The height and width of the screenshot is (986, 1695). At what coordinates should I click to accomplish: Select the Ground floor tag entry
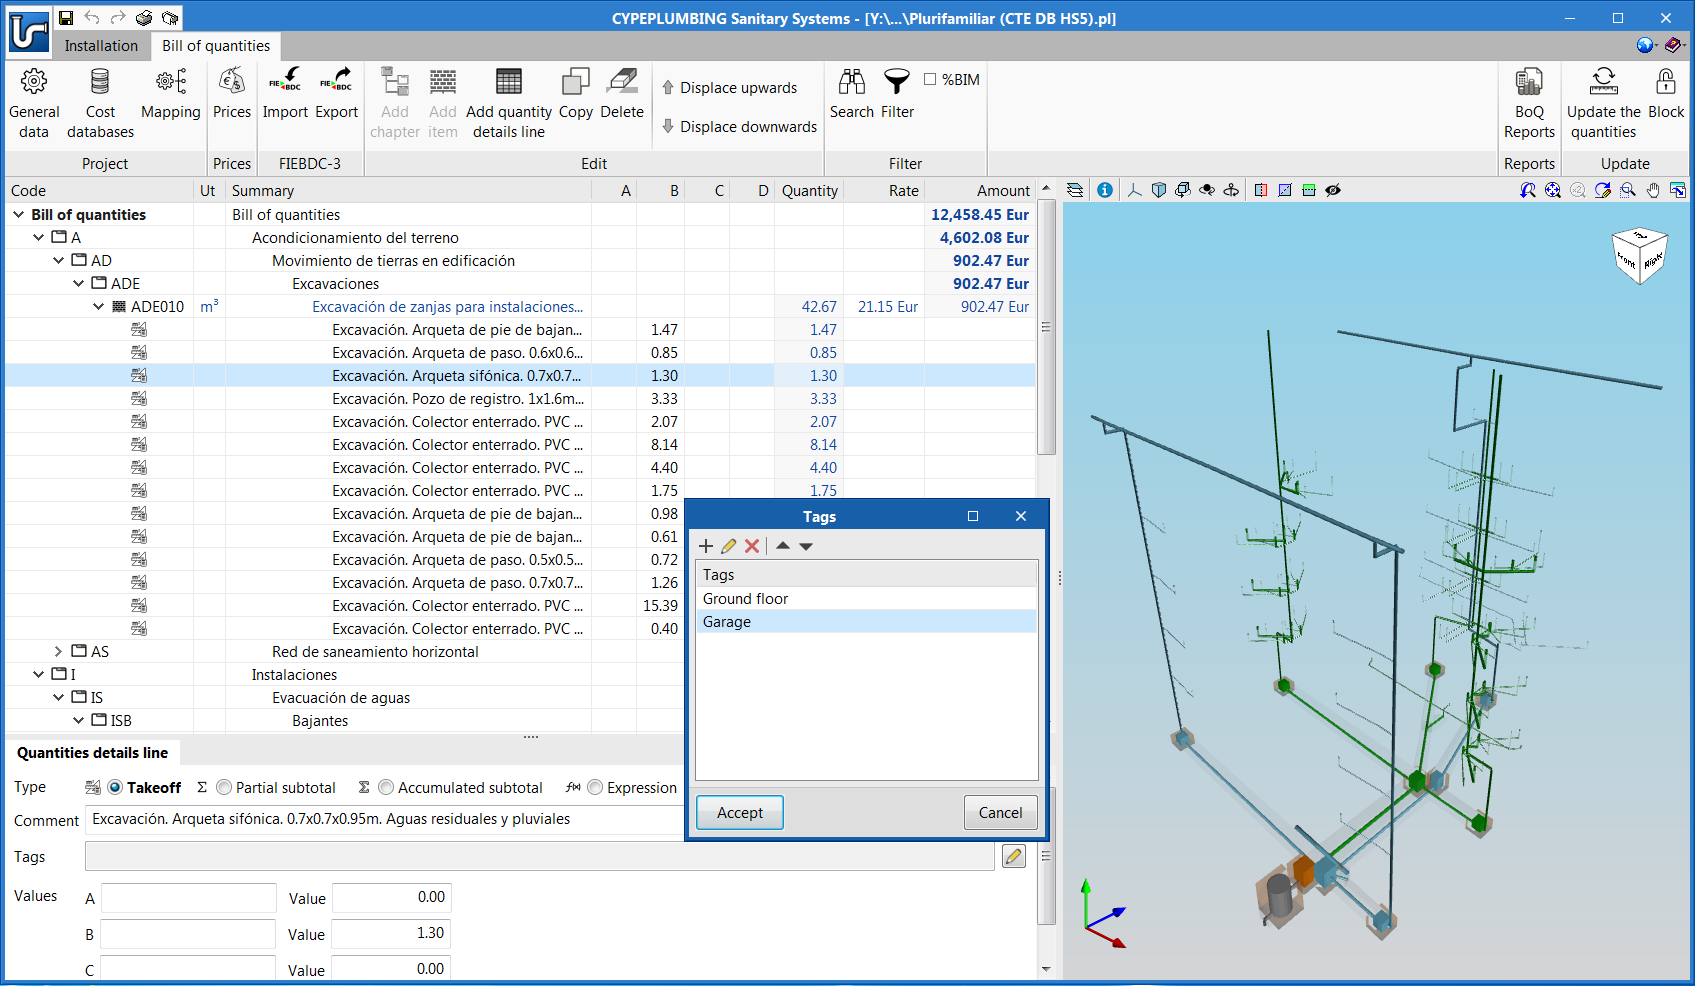pyautogui.click(x=746, y=599)
